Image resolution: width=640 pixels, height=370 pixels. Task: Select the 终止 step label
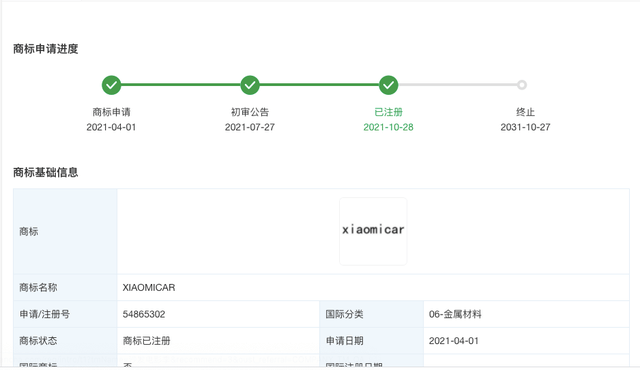tap(525, 112)
